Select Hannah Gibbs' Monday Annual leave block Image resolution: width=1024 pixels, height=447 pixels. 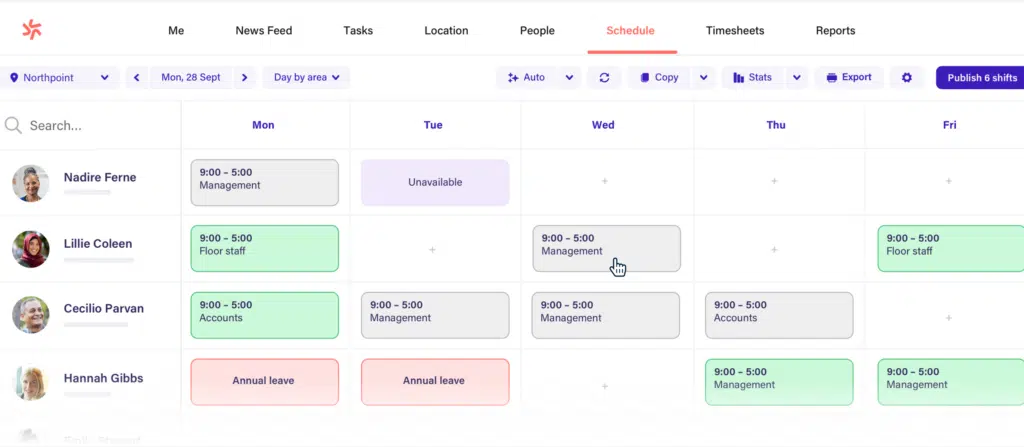tap(264, 381)
